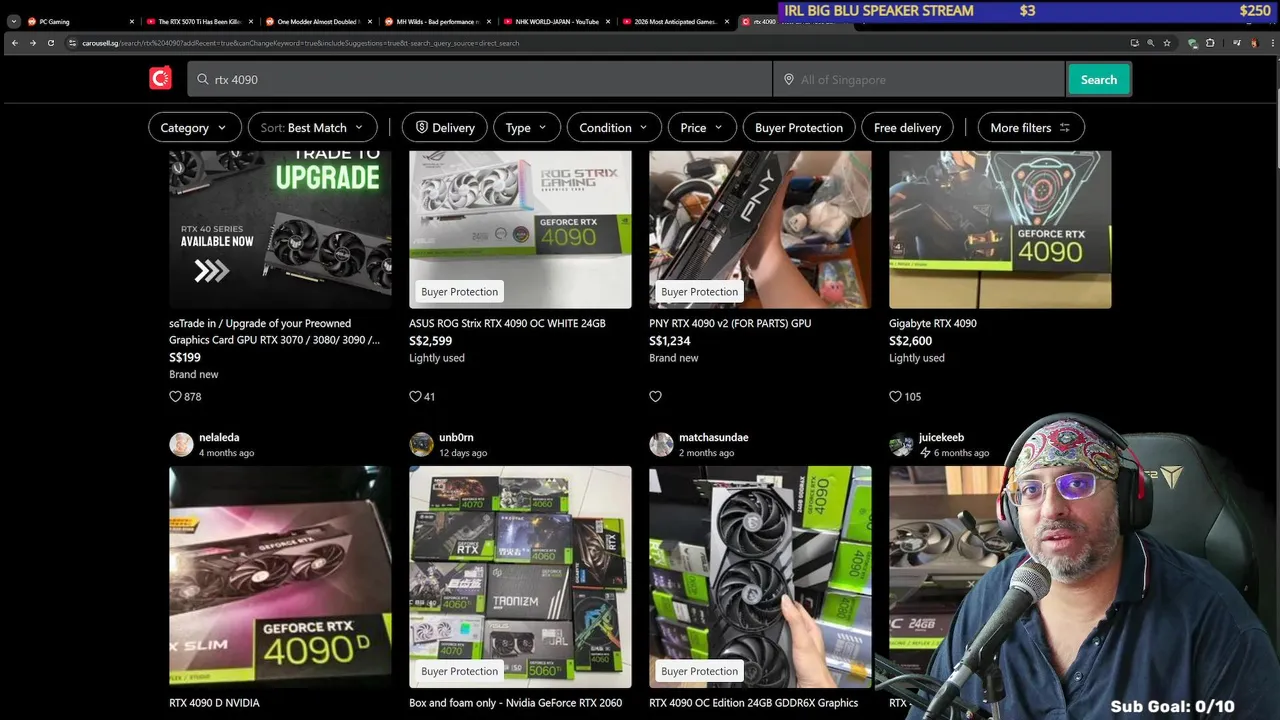Image resolution: width=1280 pixels, height=720 pixels.
Task: Like the Gigabyte RTX 4090 listing heart
Action: (x=895, y=396)
